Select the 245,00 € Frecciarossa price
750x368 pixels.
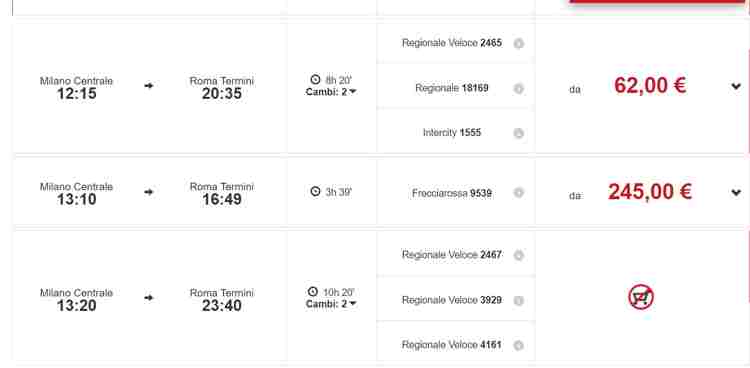(650, 192)
